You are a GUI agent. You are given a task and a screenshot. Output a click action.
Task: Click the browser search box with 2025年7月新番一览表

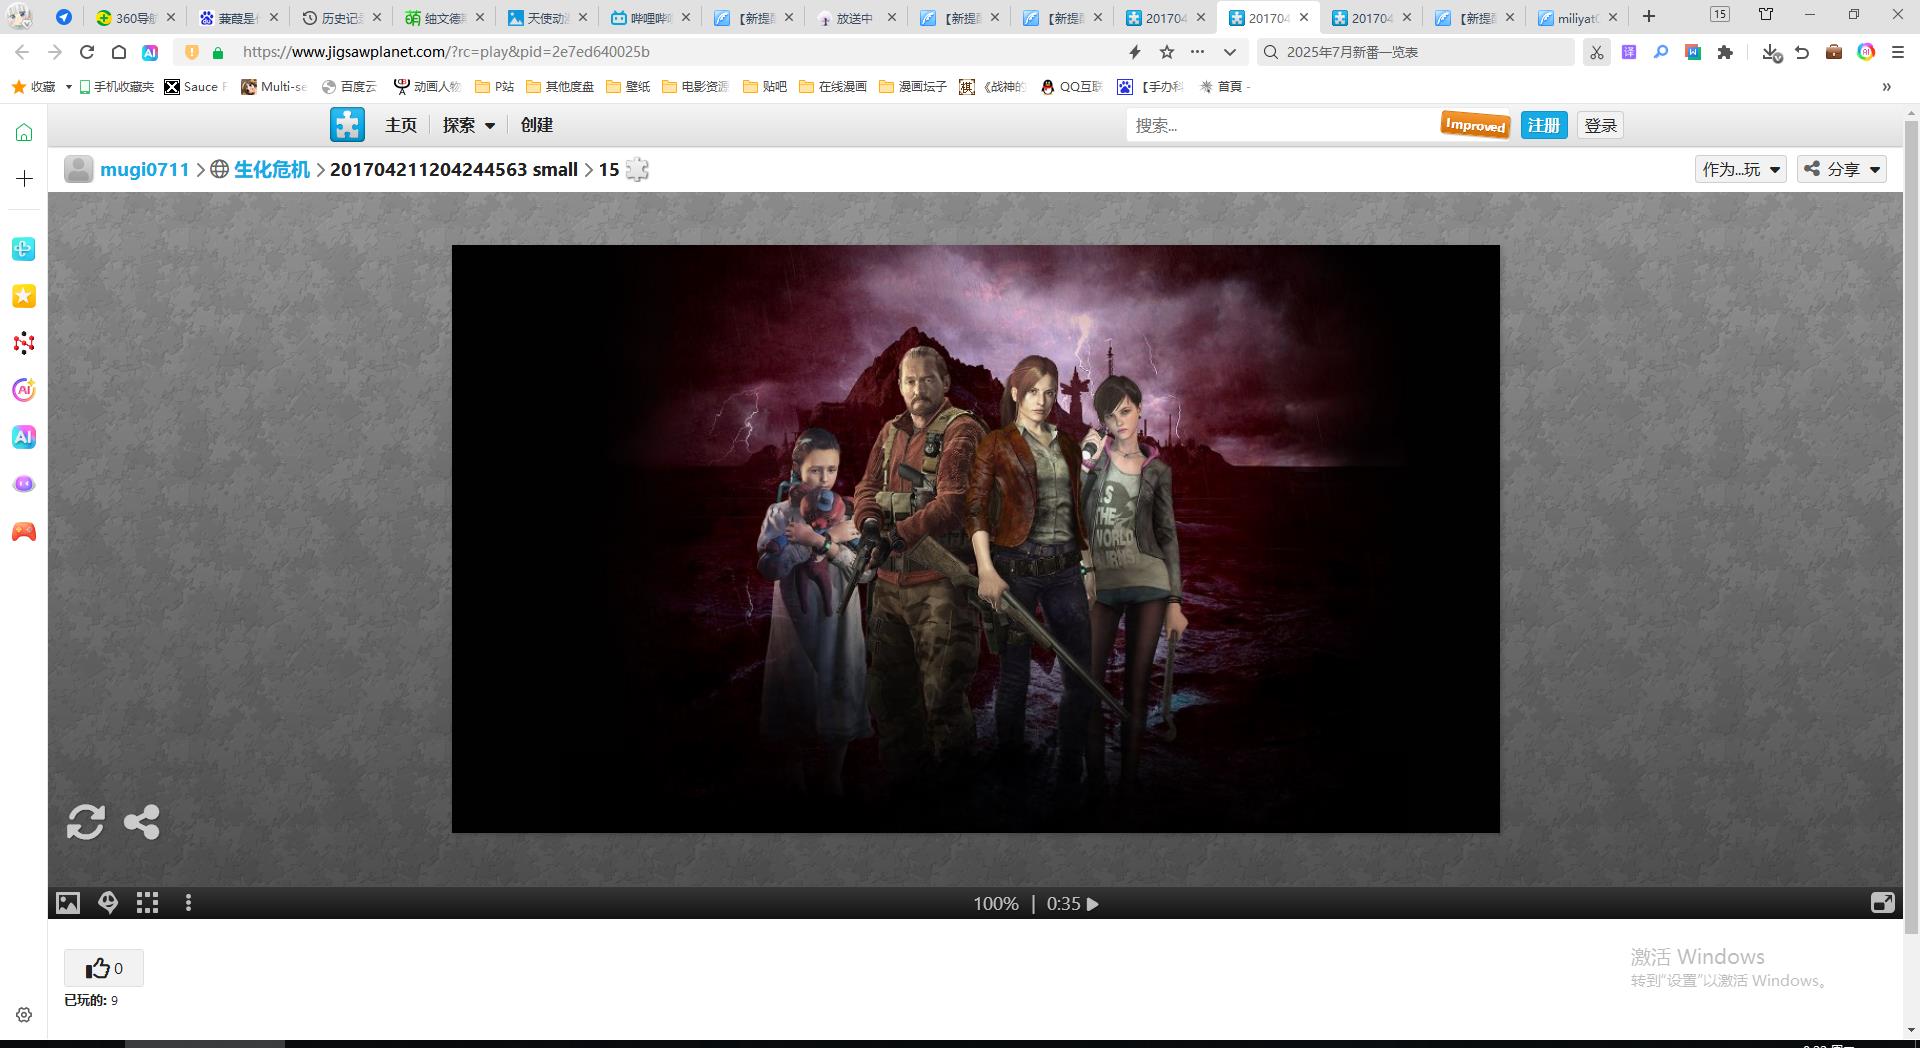[1415, 52]
